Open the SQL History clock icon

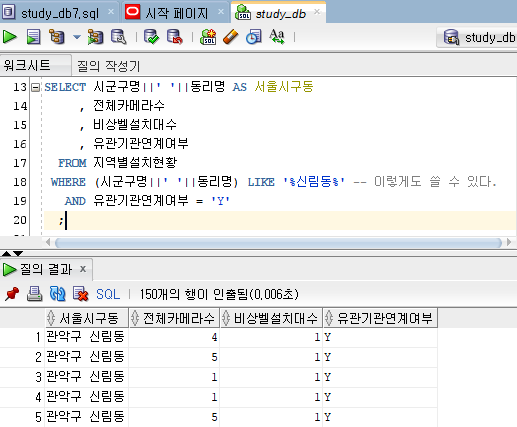tap(254, 37)
